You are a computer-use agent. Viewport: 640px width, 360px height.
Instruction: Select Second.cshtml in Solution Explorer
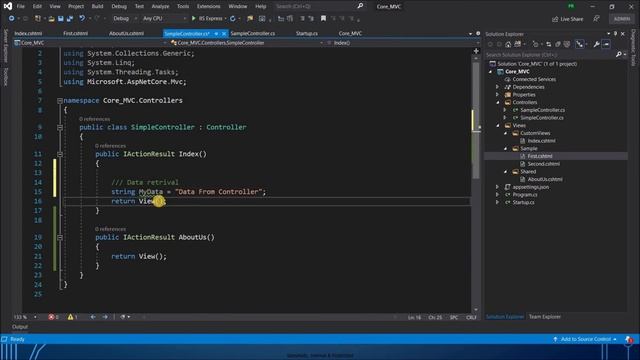point(544,164)
